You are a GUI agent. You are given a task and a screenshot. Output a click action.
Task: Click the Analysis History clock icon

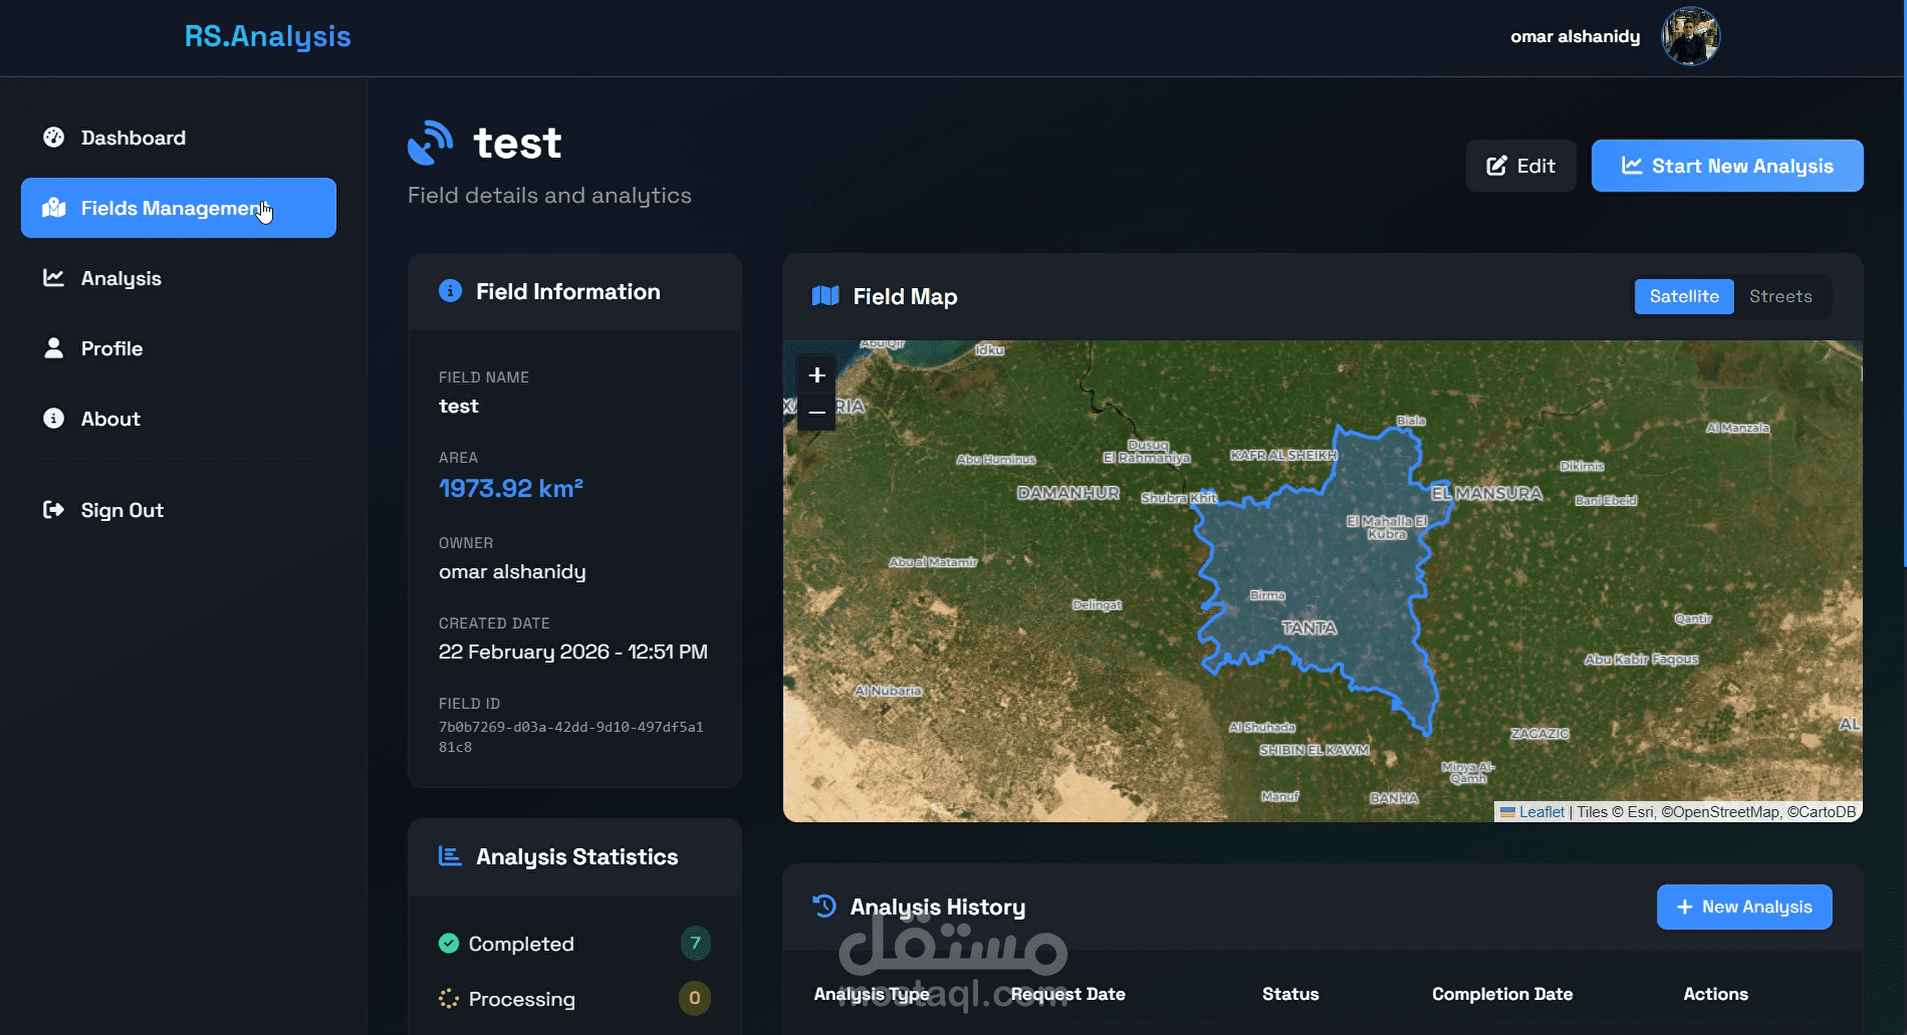pyautogui.click(x=824, y=906)
